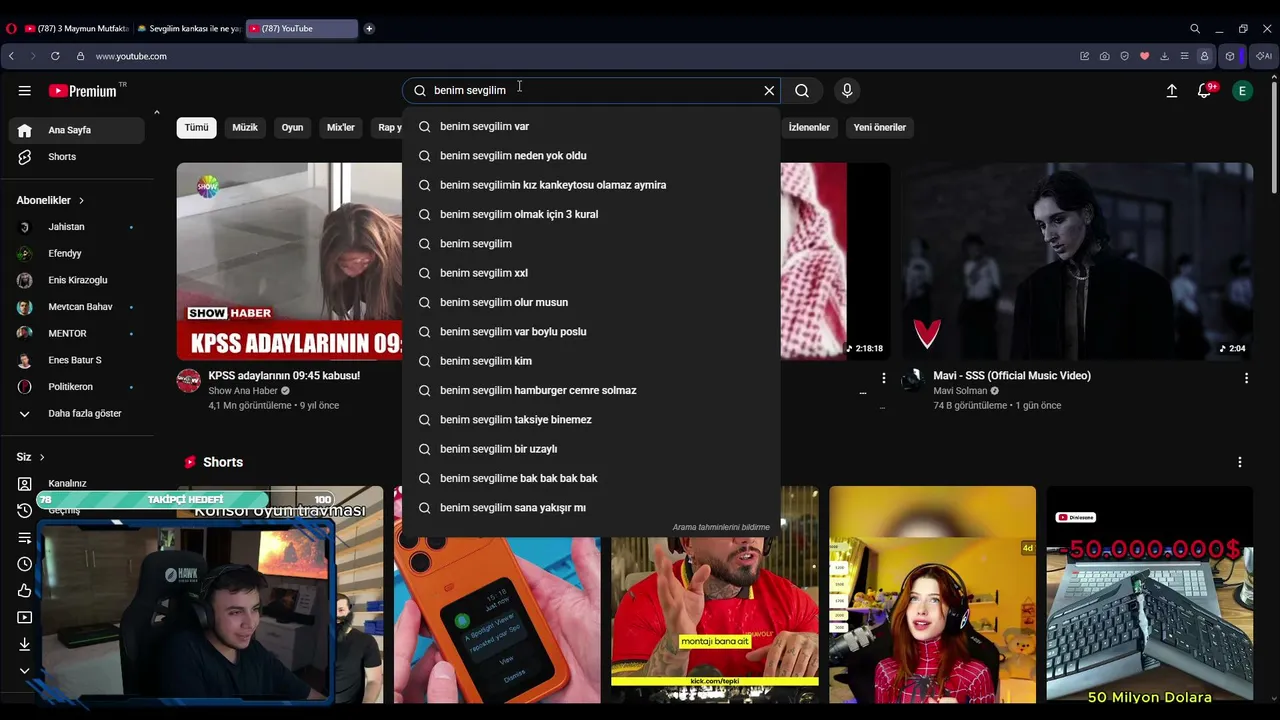Choose suggestion 'benim sevgilim hamburger cemre solmaz'

[x=591, y=391]
